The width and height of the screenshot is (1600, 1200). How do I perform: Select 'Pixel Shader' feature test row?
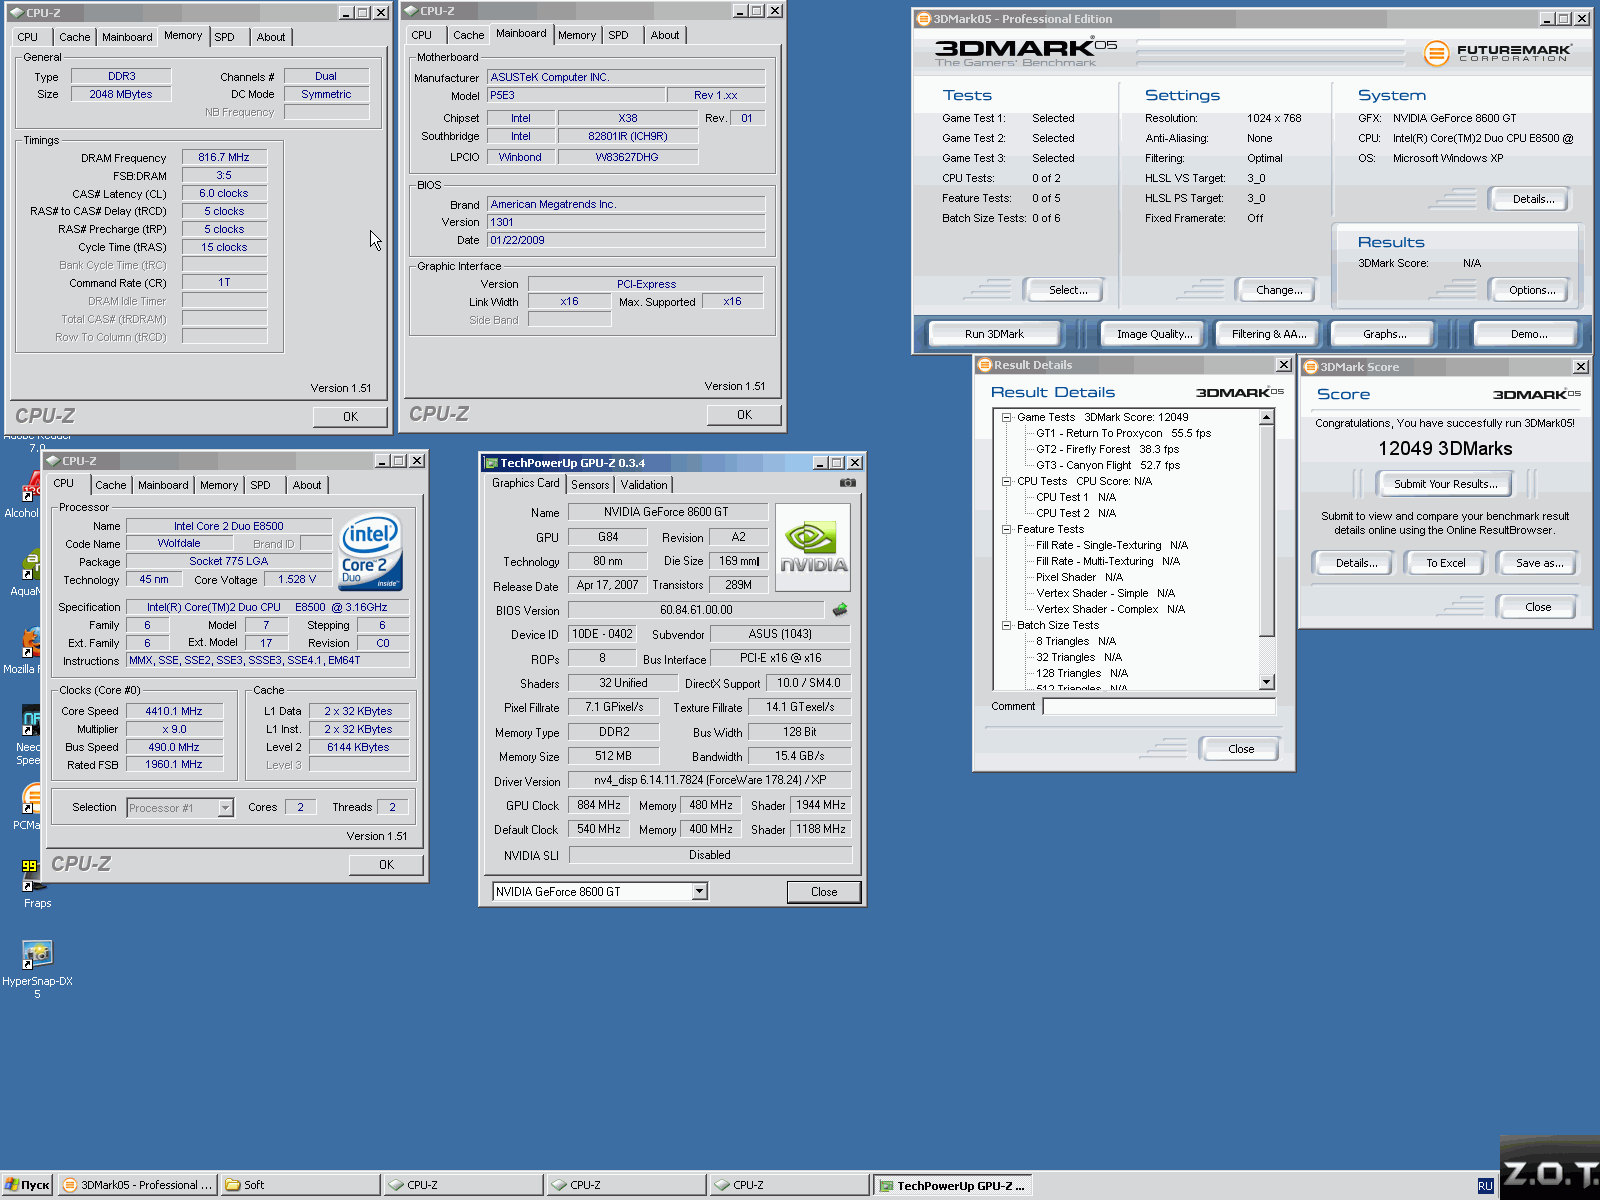click(1079, 577)
